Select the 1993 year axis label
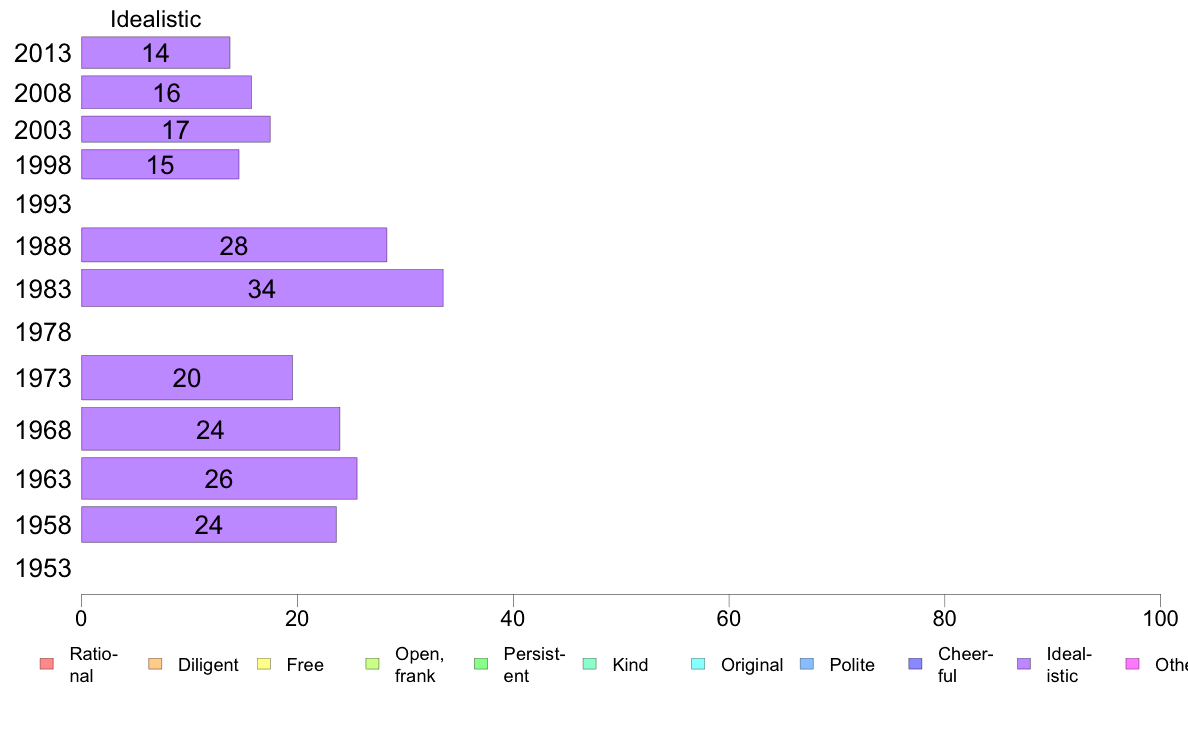This screenshot has width=1188, height=736. tap(43, 204)
